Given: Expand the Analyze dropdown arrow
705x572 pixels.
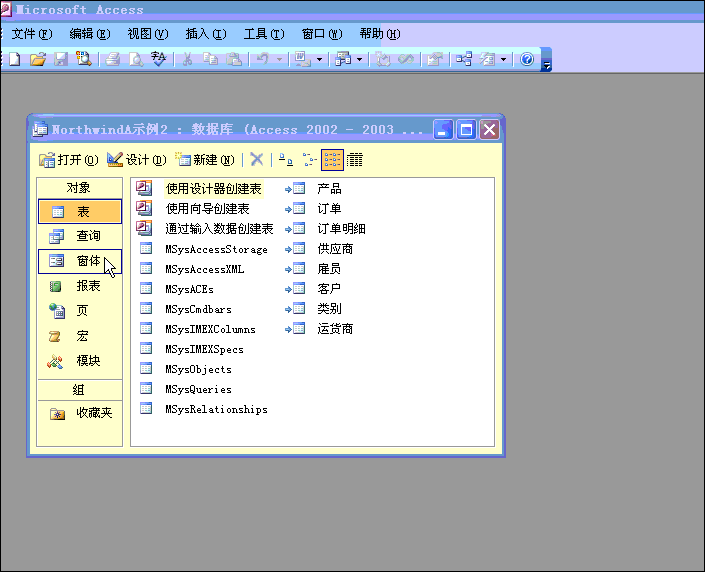Looking at the screenshot, I should point(359,59).
